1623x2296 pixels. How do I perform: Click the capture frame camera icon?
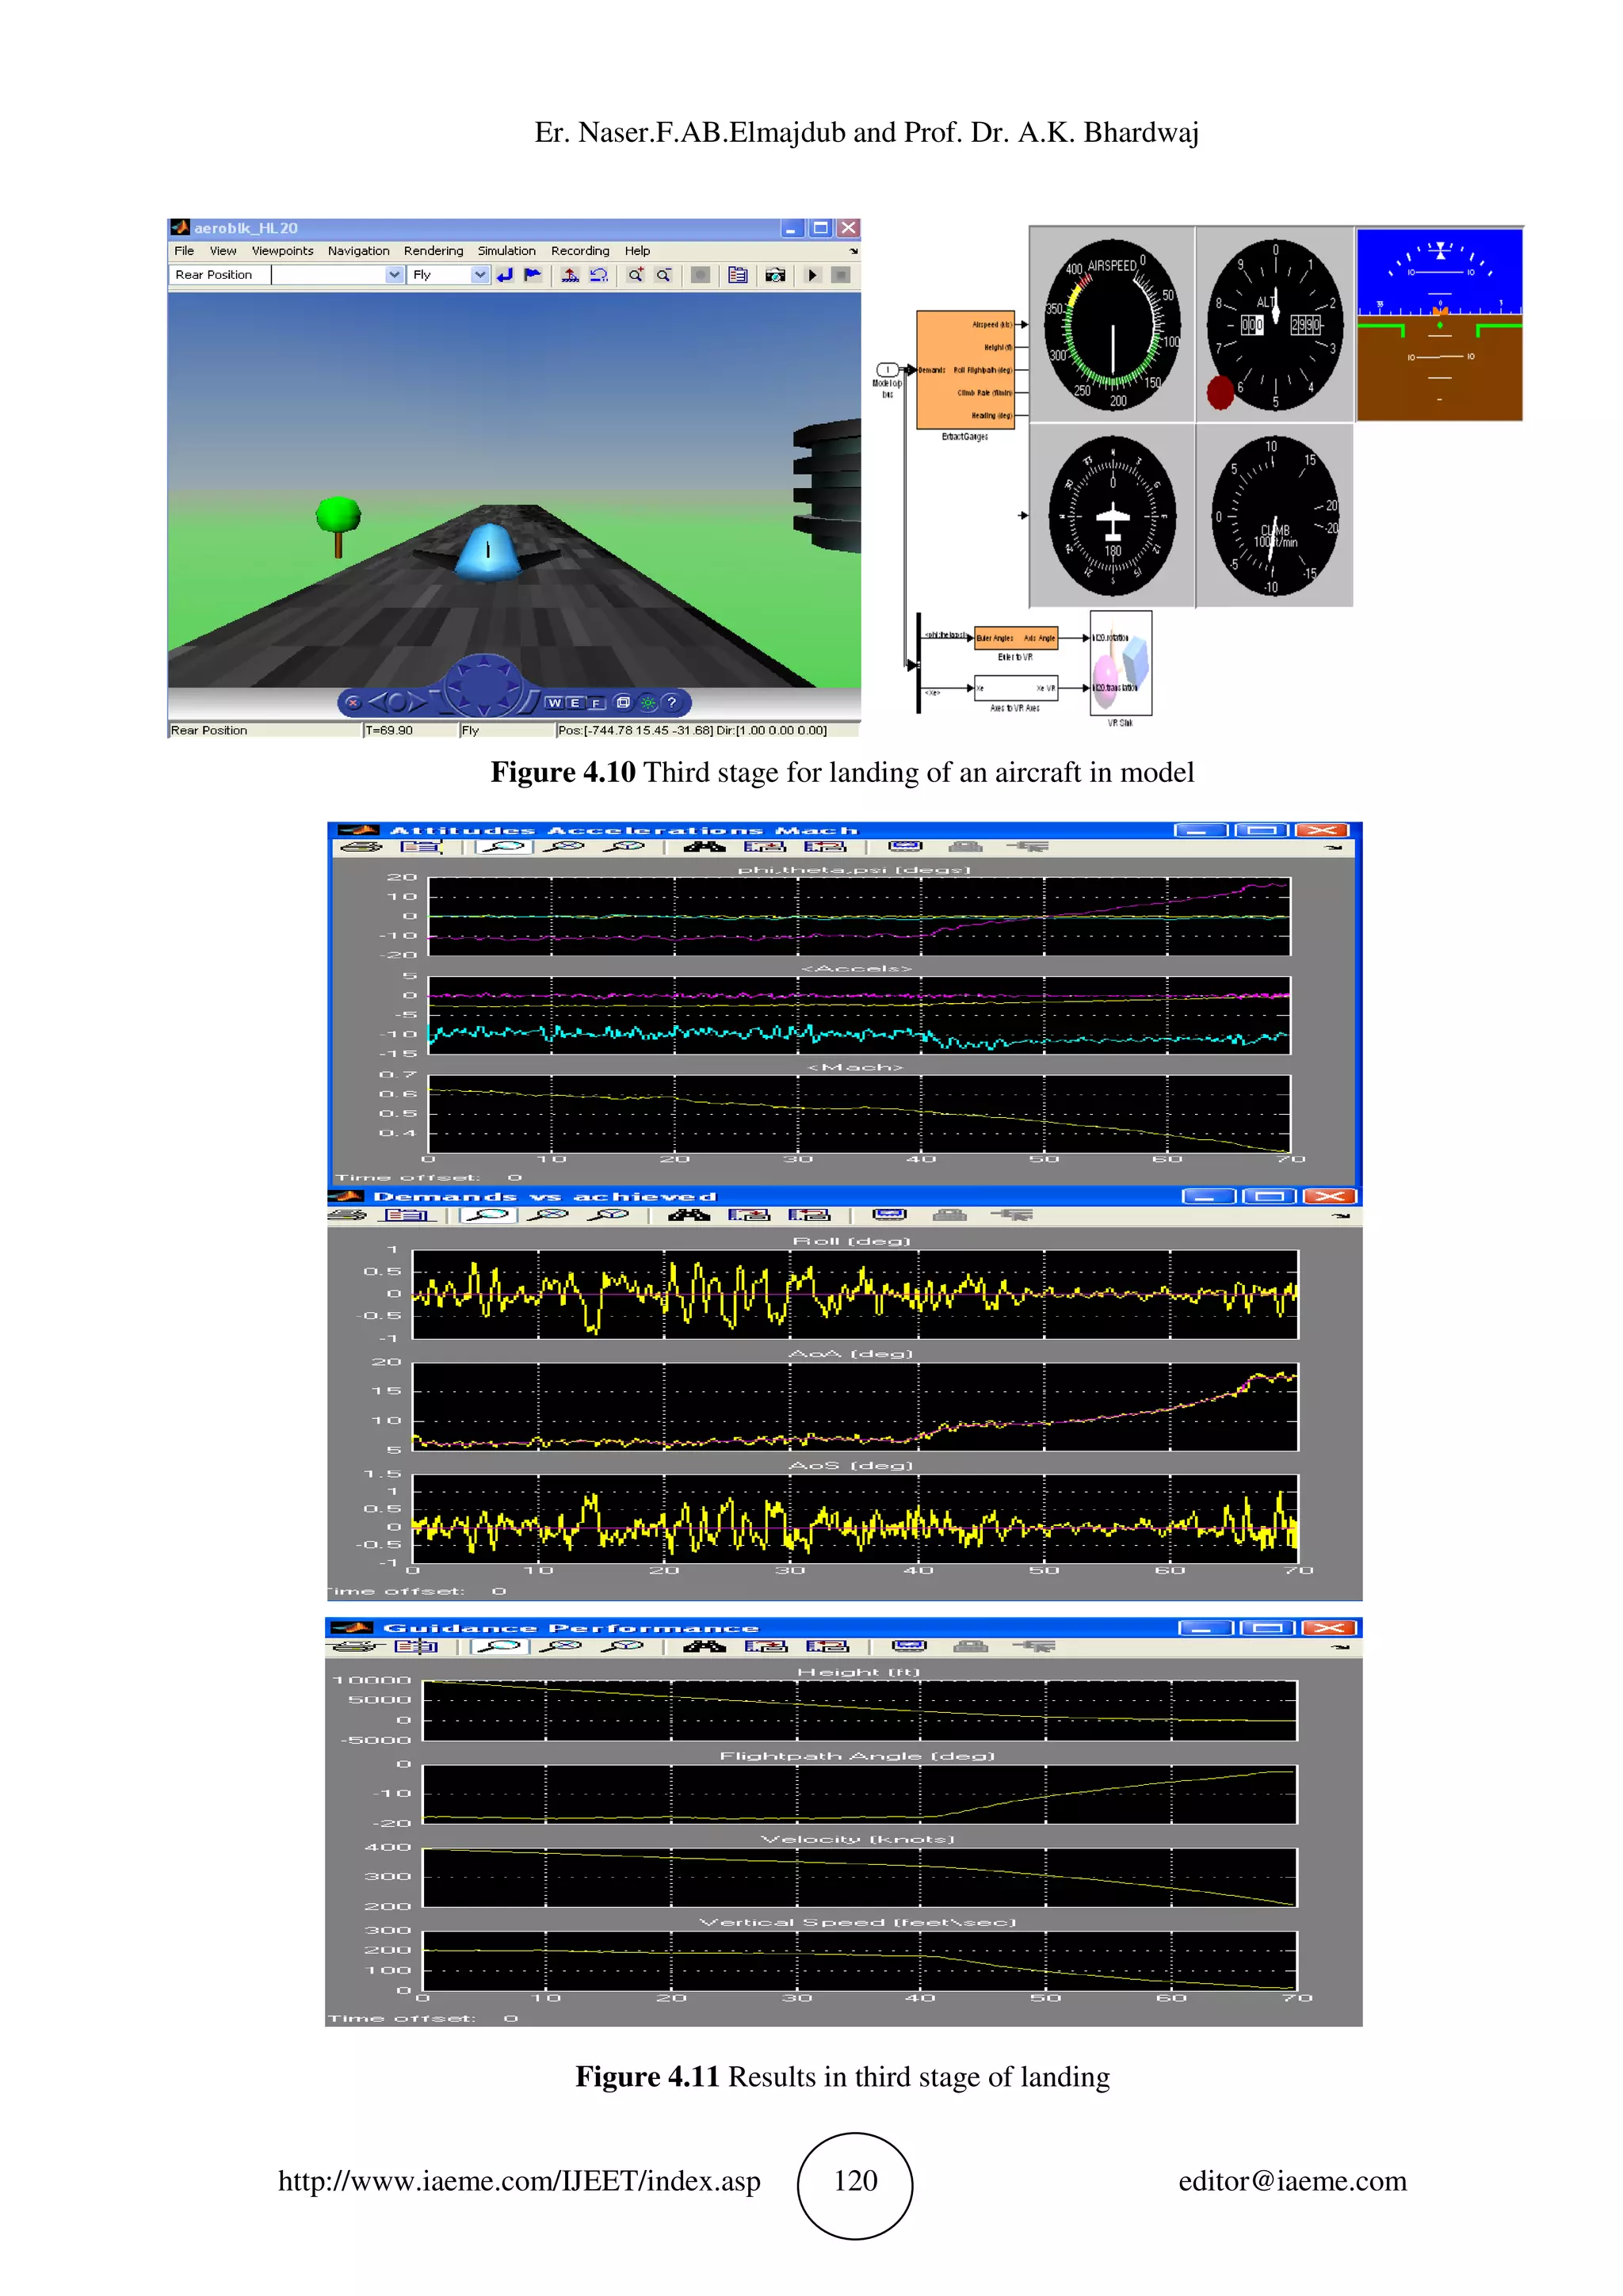(x=775, y=275)
